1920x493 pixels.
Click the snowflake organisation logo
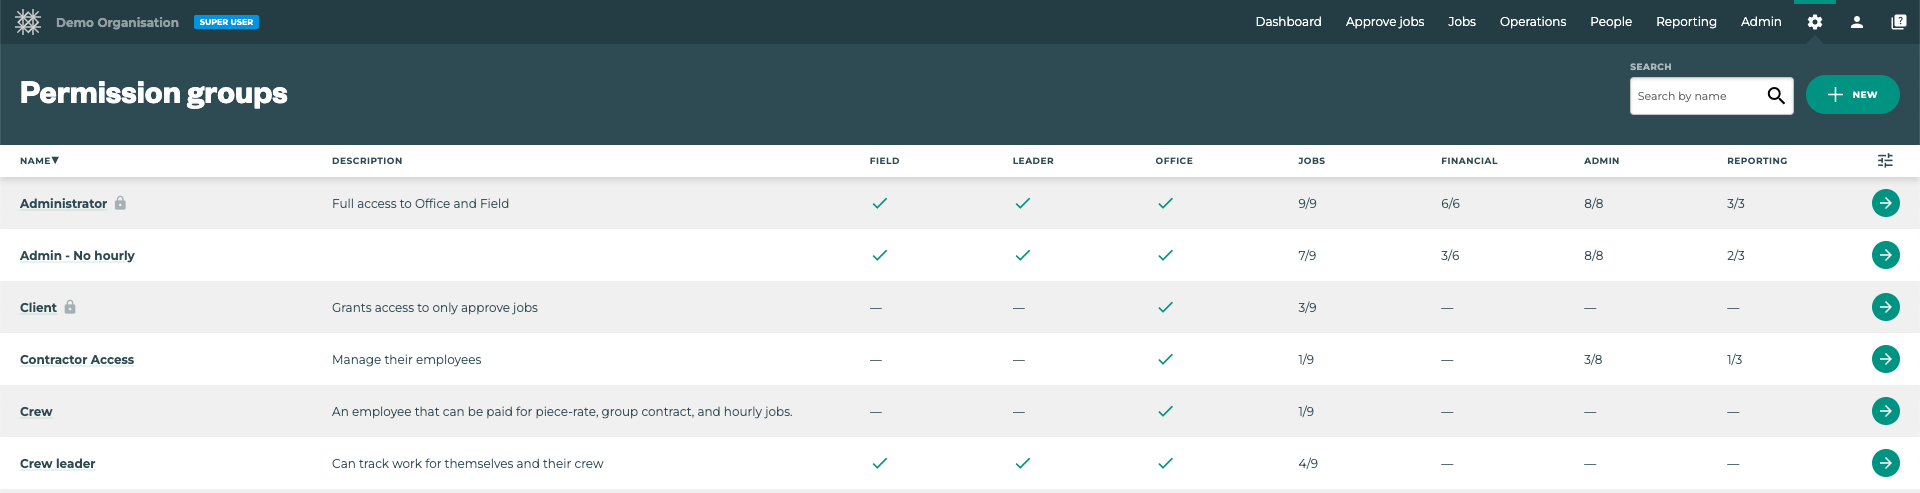pos(28,22)
